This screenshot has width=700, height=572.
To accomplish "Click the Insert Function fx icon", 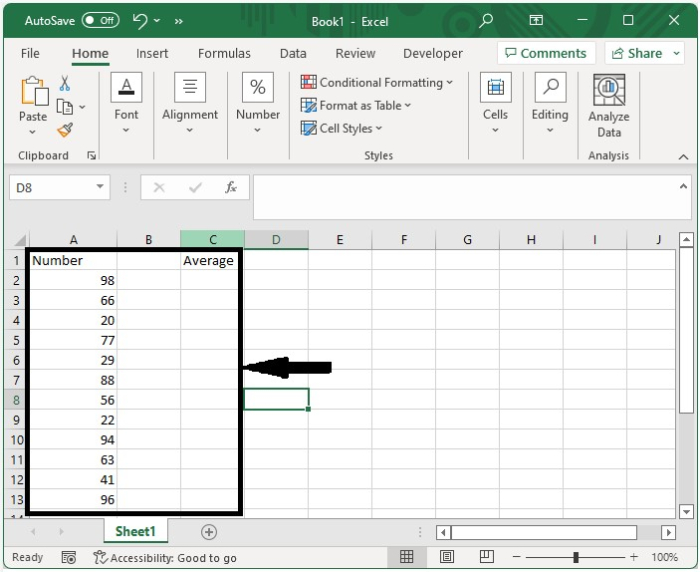I will tap(231, 188).
